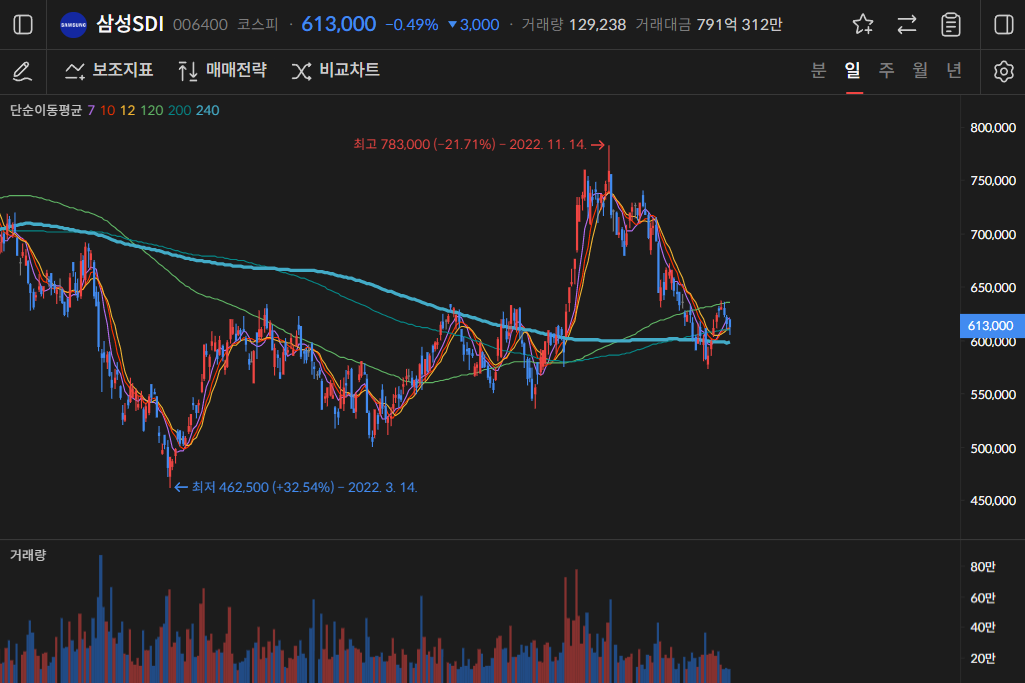This screenshot has width=1025, height=683.
Task: Click the swap arrows icon
Action: [907, 25]
